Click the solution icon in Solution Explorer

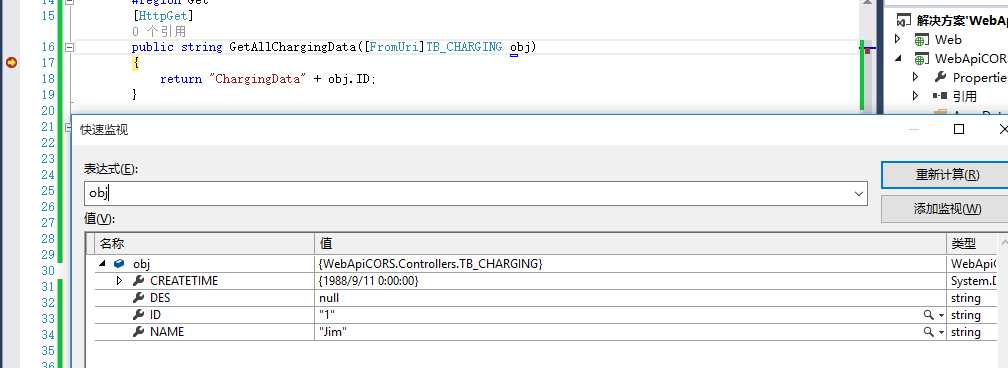coord(904,21)
